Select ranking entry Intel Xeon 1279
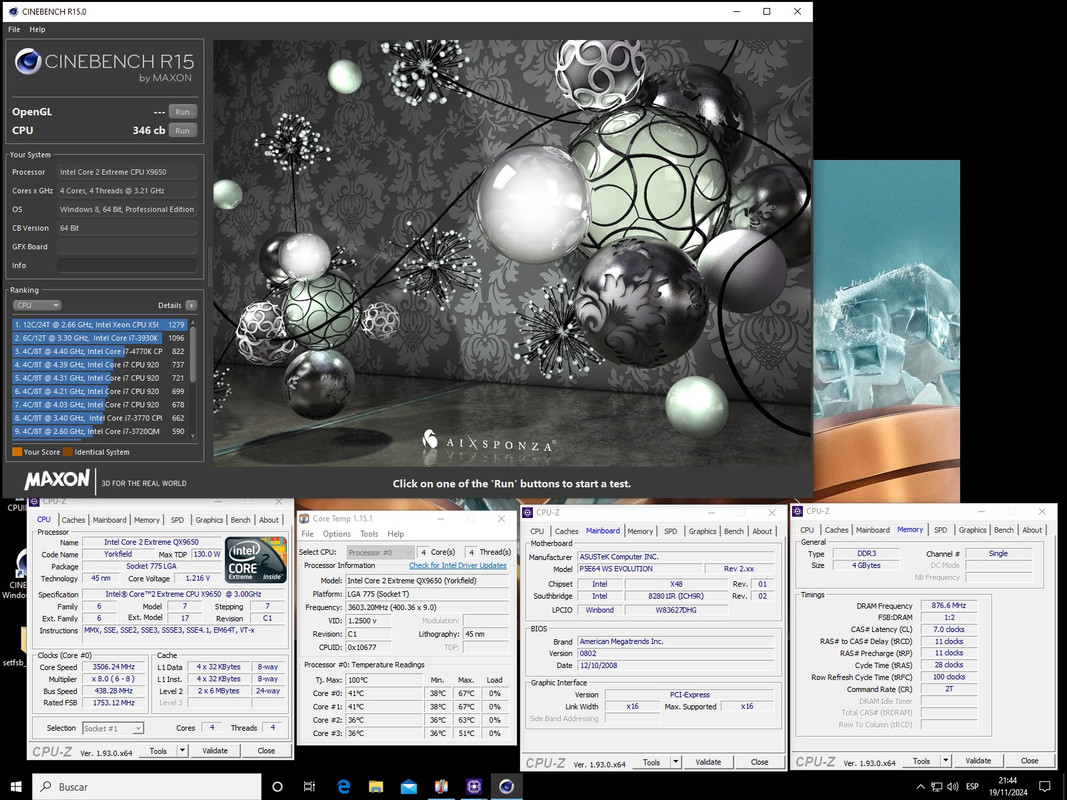This screenshot has height=800, width=1067. coord(99,324)
